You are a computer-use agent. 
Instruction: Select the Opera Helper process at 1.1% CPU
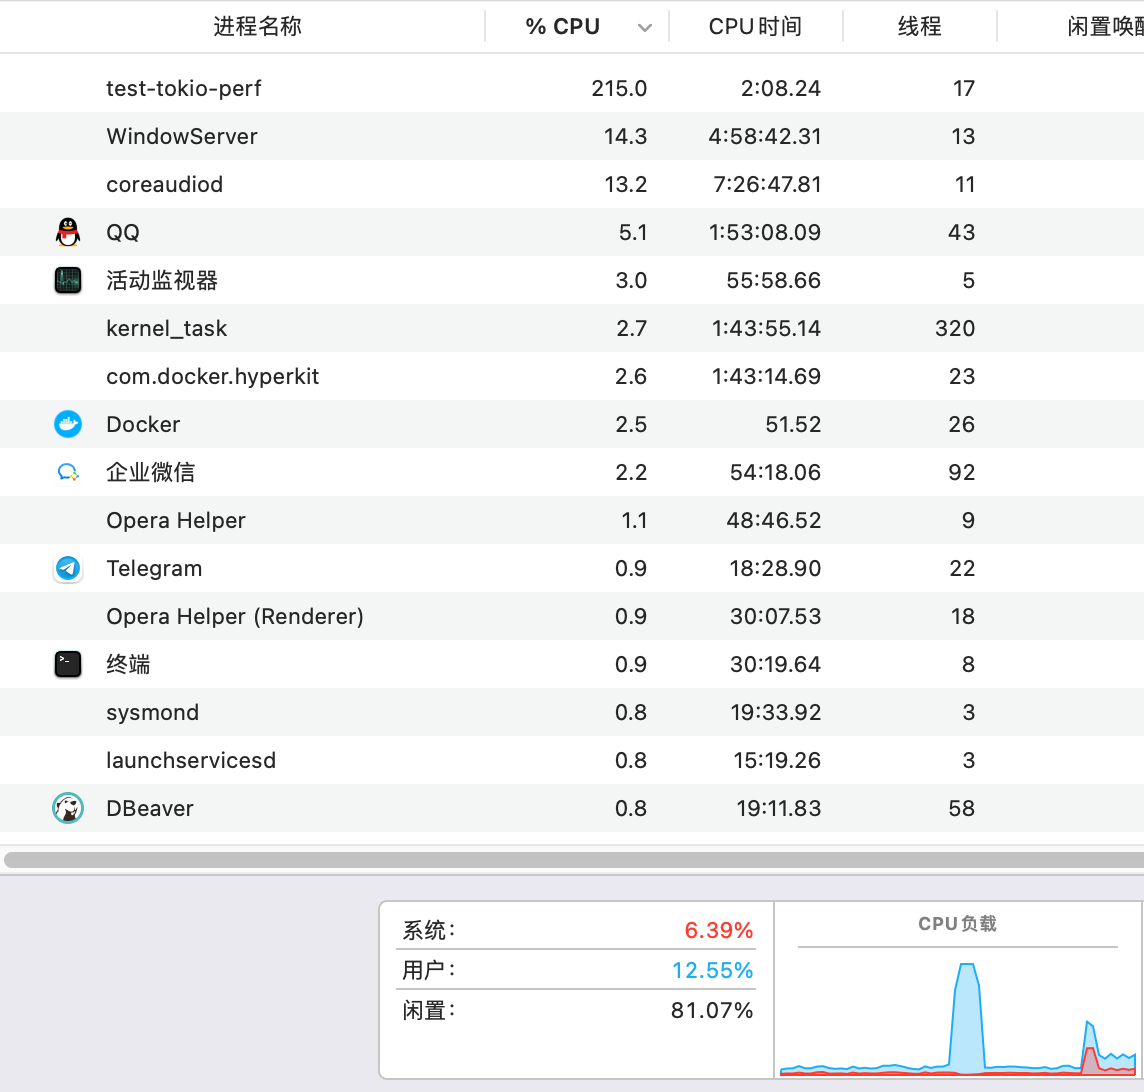click(572, 520)
